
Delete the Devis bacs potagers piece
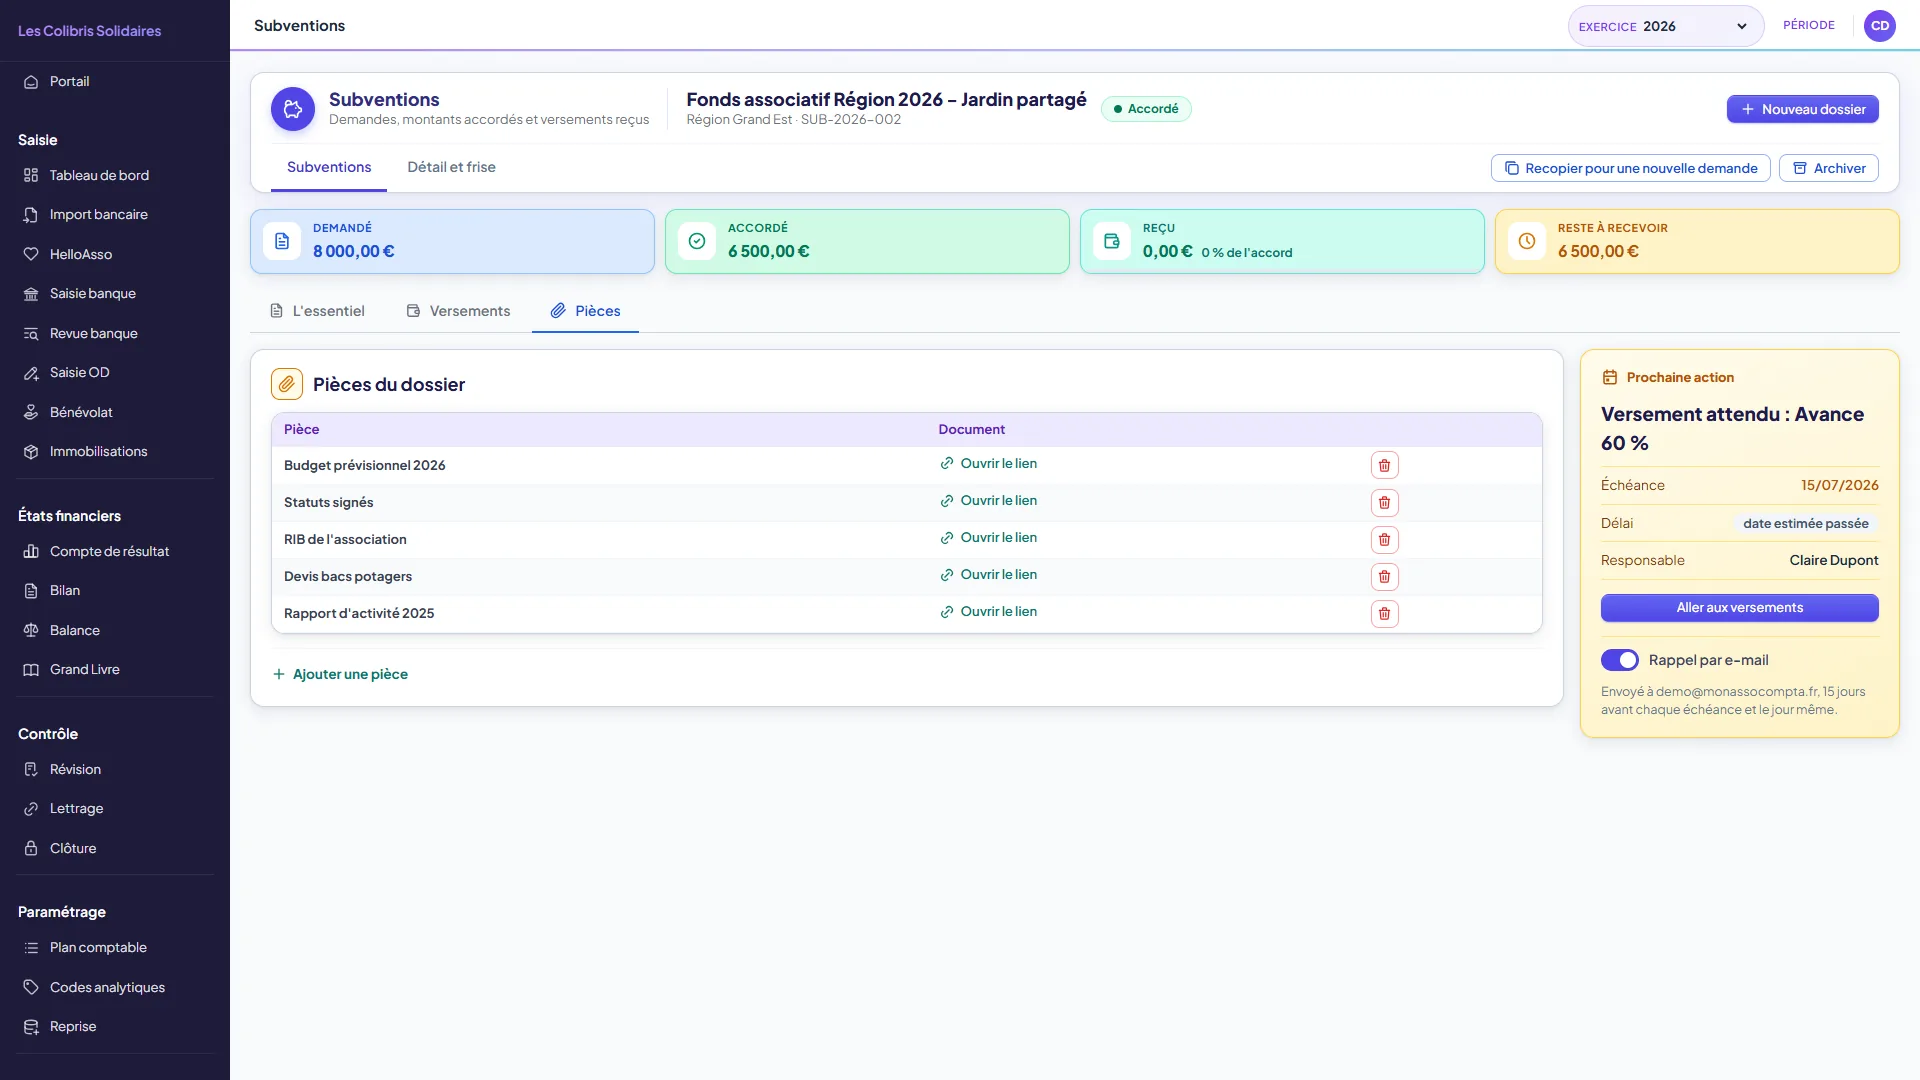tap(1384, 576)
